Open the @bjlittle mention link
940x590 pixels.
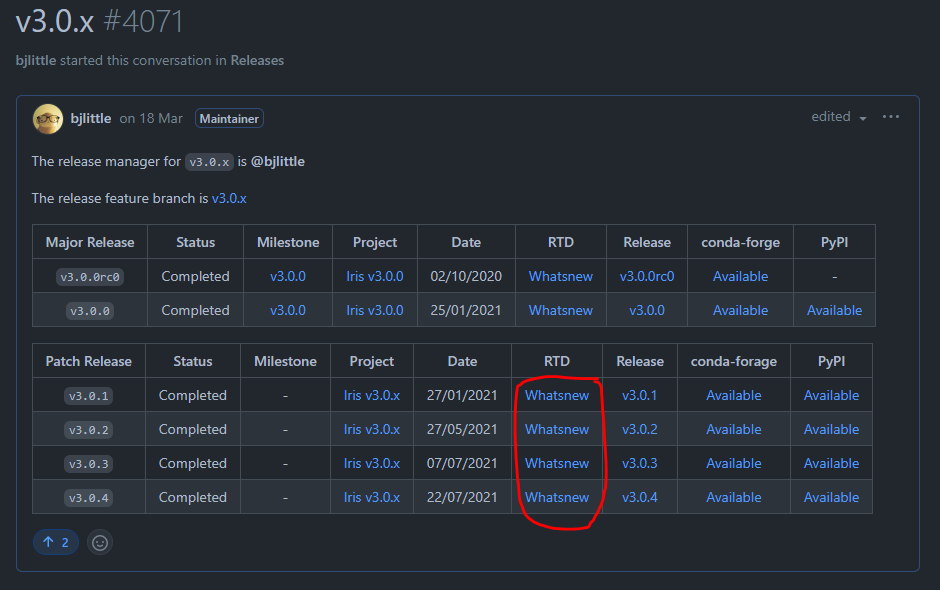click(278, 162)
